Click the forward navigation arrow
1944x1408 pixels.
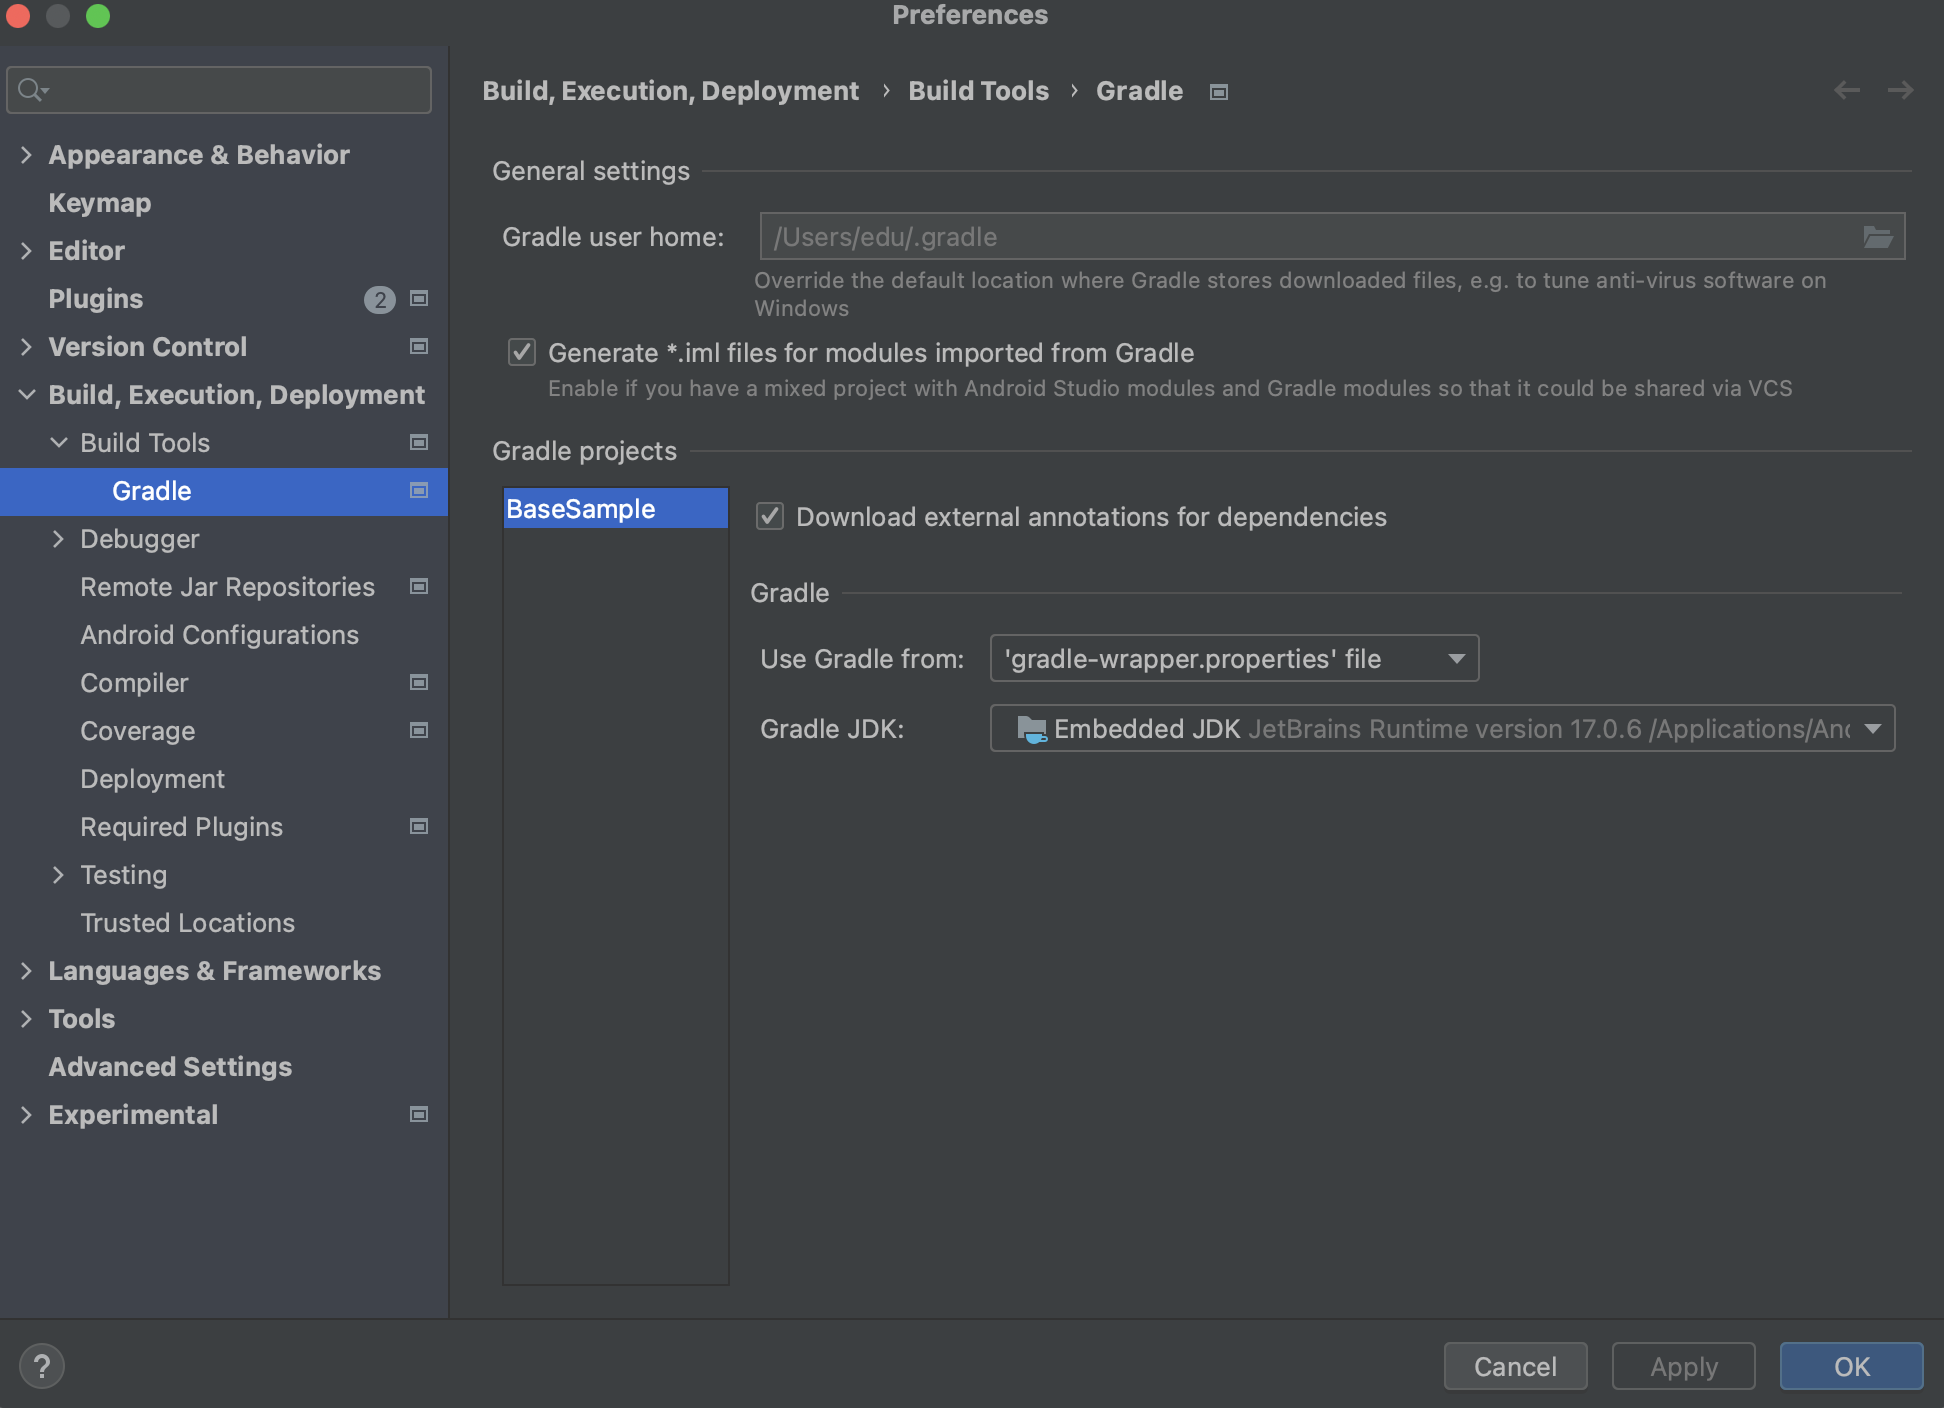click(1900, 90)
